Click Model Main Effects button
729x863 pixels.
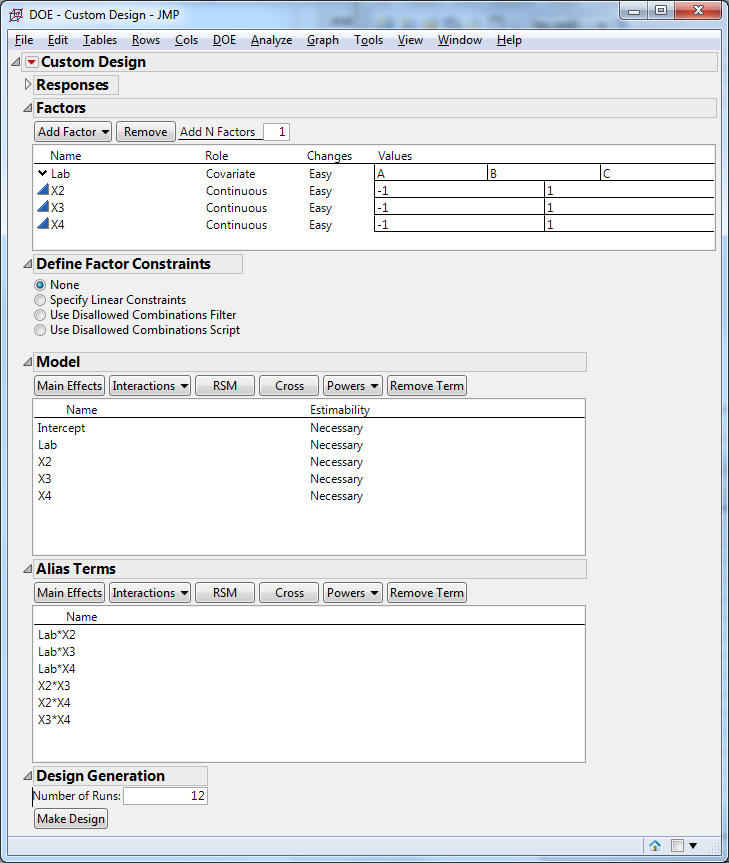coord(69,386)
